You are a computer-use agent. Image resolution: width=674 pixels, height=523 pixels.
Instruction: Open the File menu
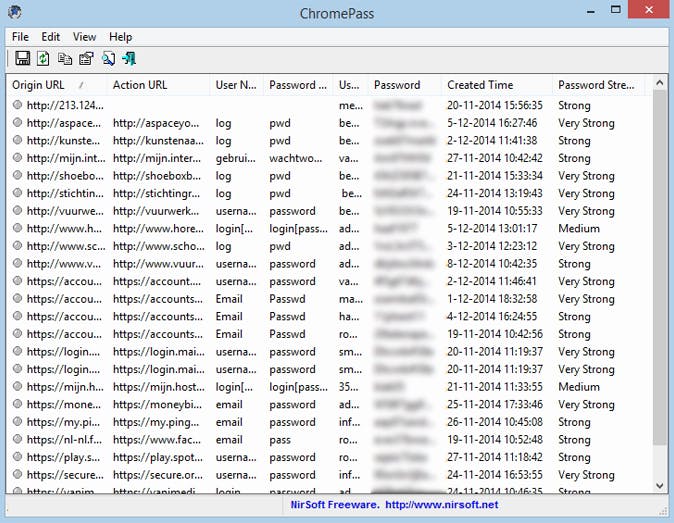[20, 37]
